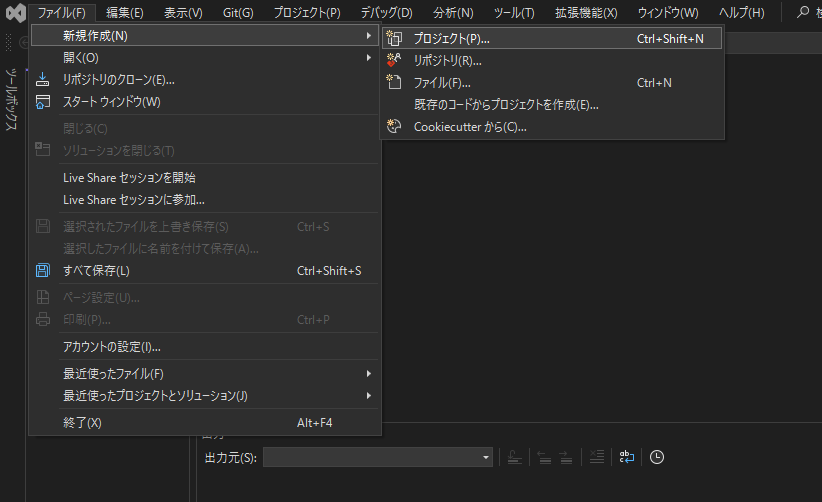The height and width of the screenshot is (502, 822).
Task: Click the clock timestamp icon in the output toolbar
Action: coord(657,457)
